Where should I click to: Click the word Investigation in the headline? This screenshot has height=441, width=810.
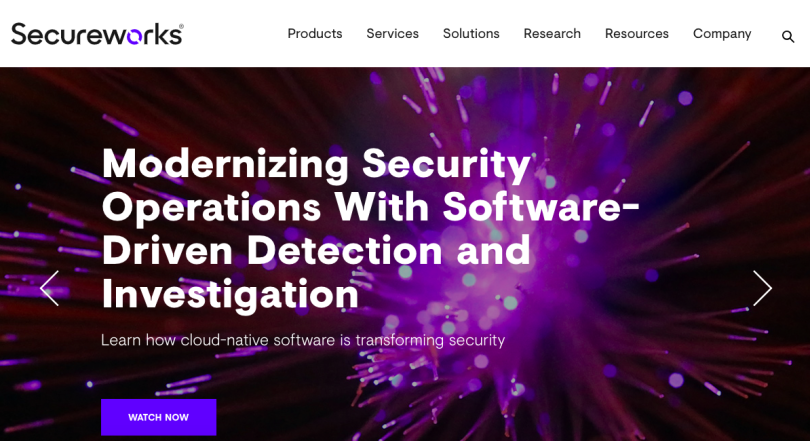(230, 294)
